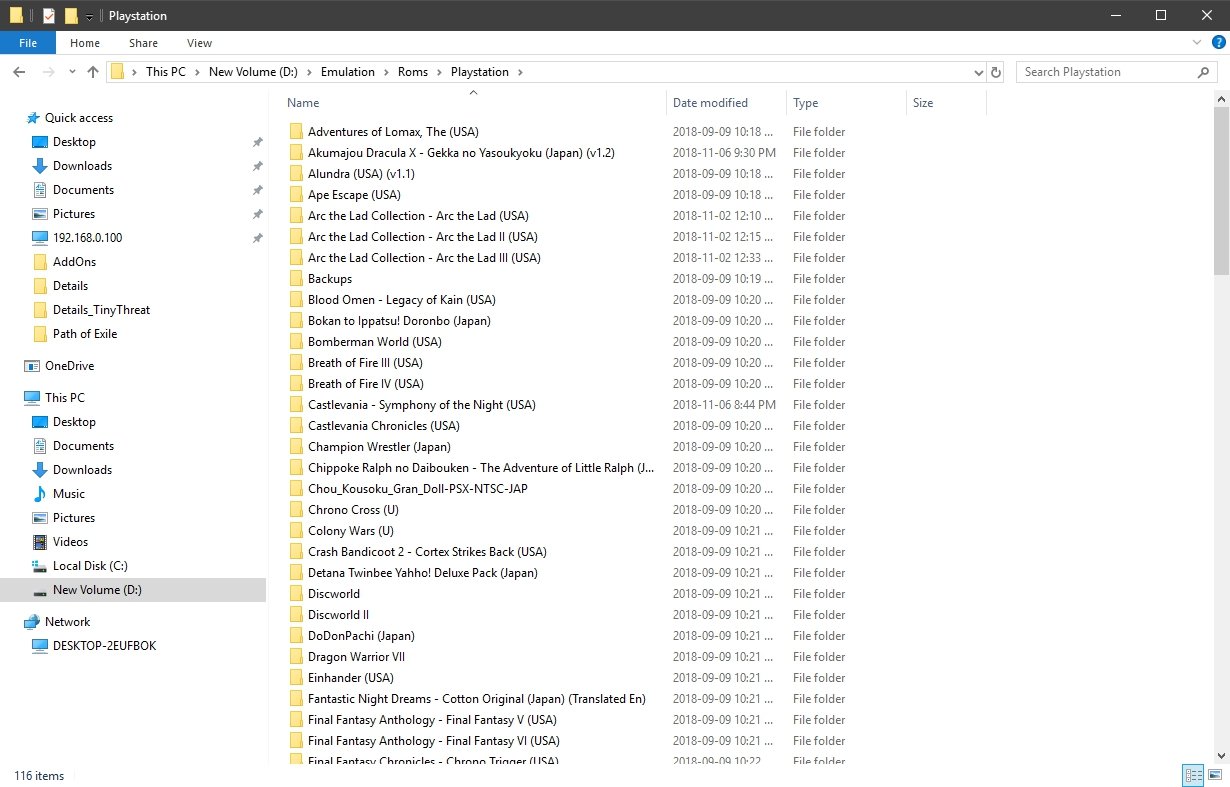Open the Videos filmstrip icon
1230x787 pixels.
tap(40, 542)
